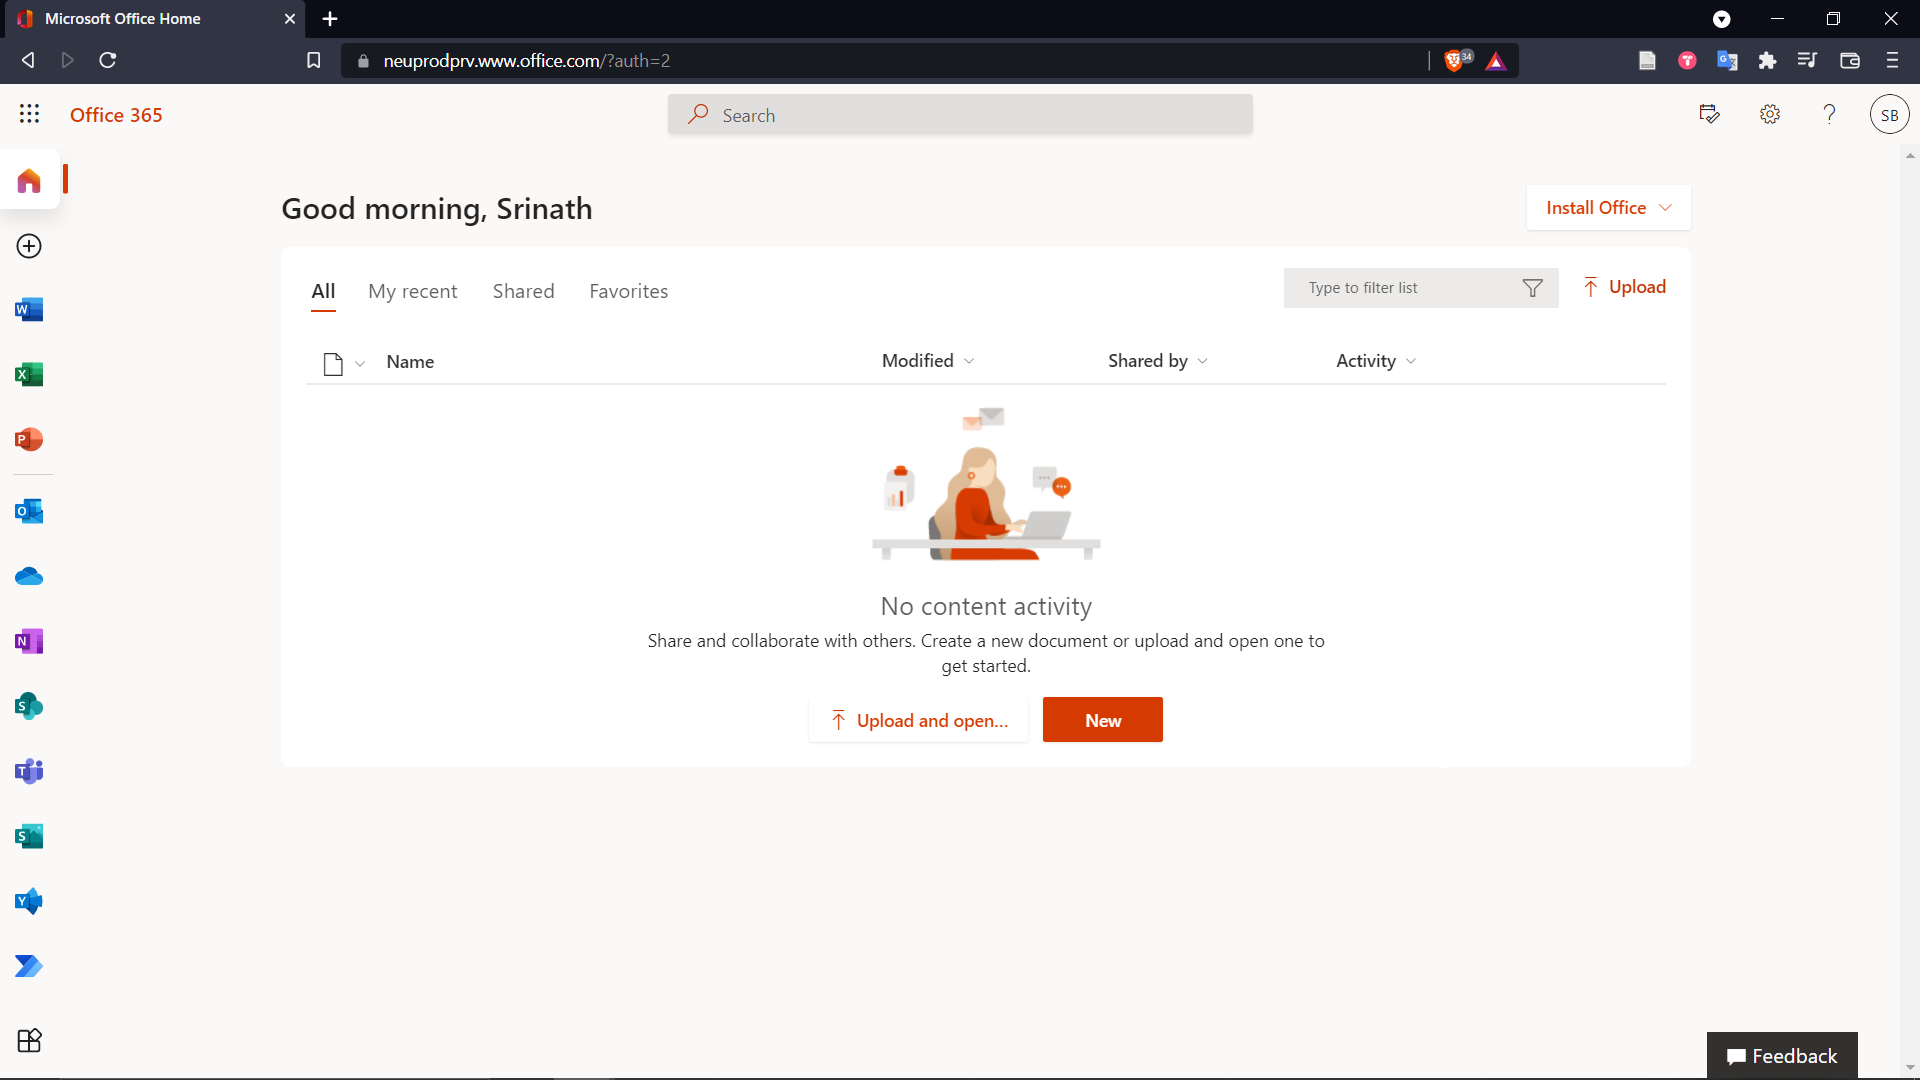Open the file type filter chevron
The image size is (1920, 1080).
(x=360, y=364)
